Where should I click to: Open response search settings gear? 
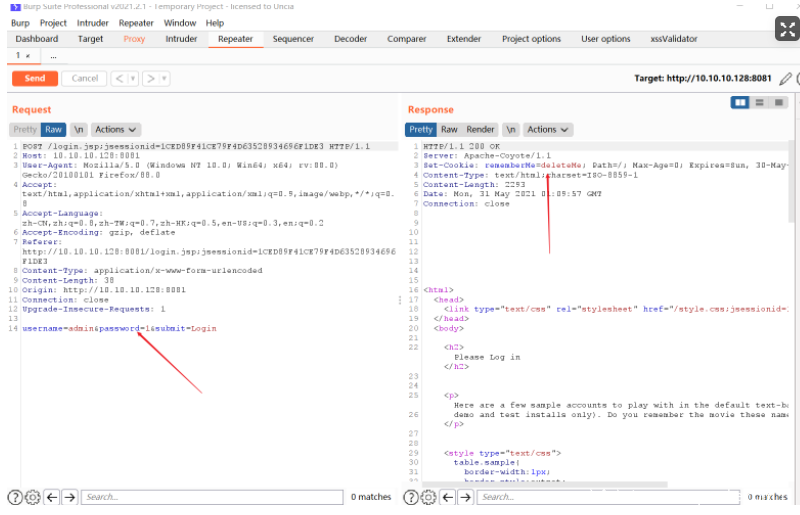429,497
